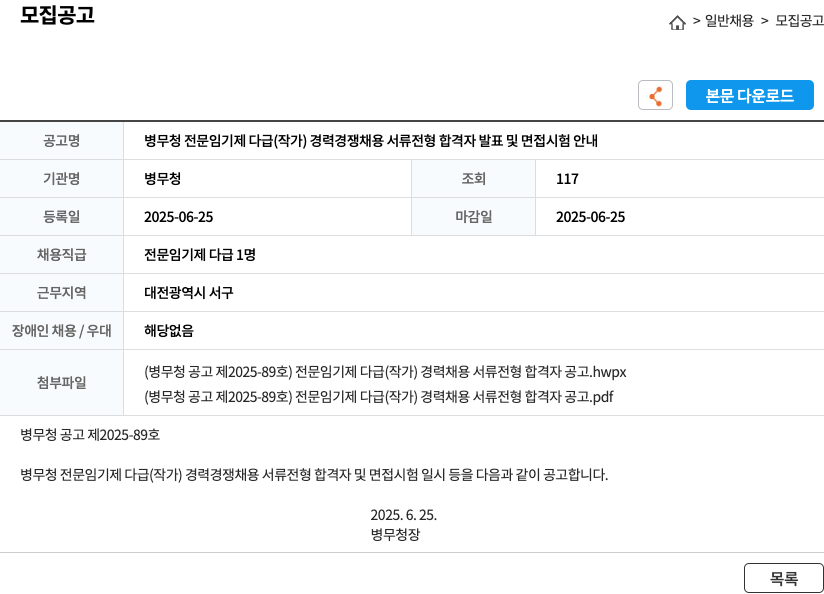This screenshot has width=824, height=594.
Task: Click the 근무지역 label cell
Action: (x=61, y=293)
